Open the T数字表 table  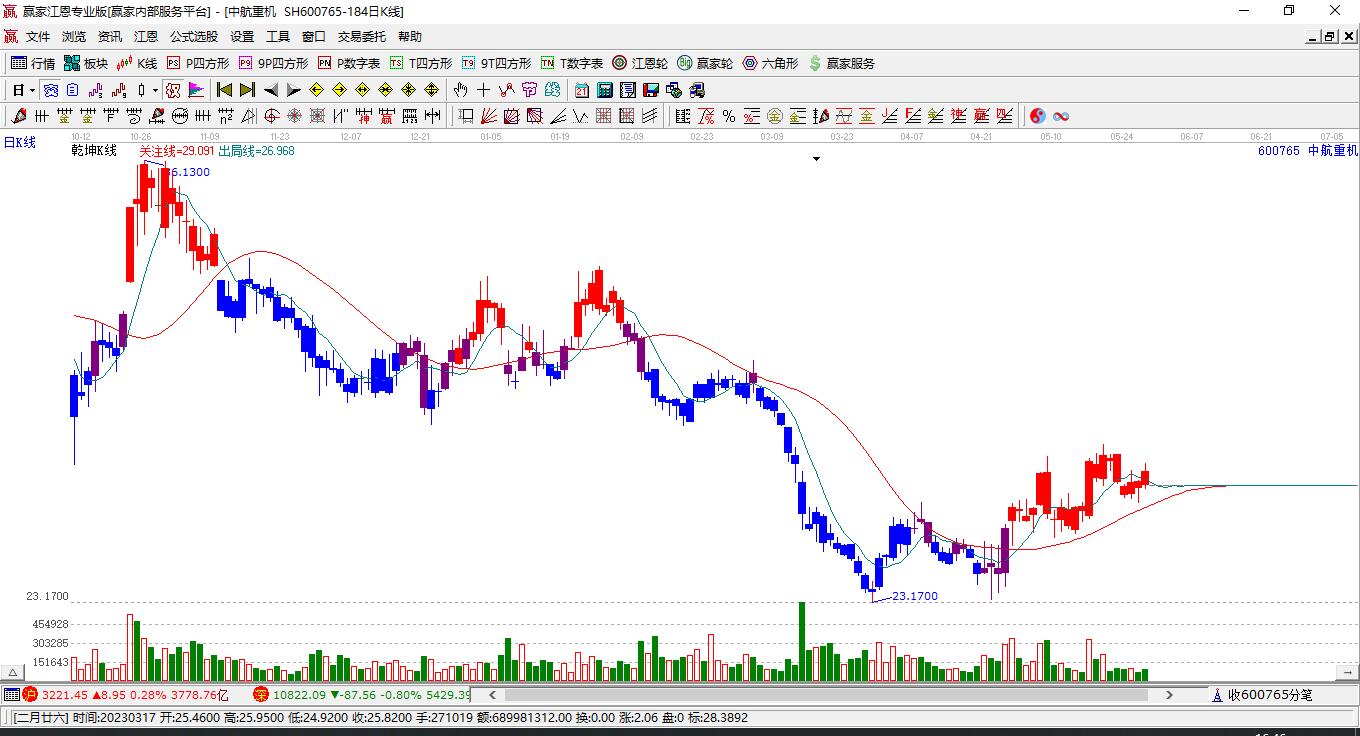[572, 63]
